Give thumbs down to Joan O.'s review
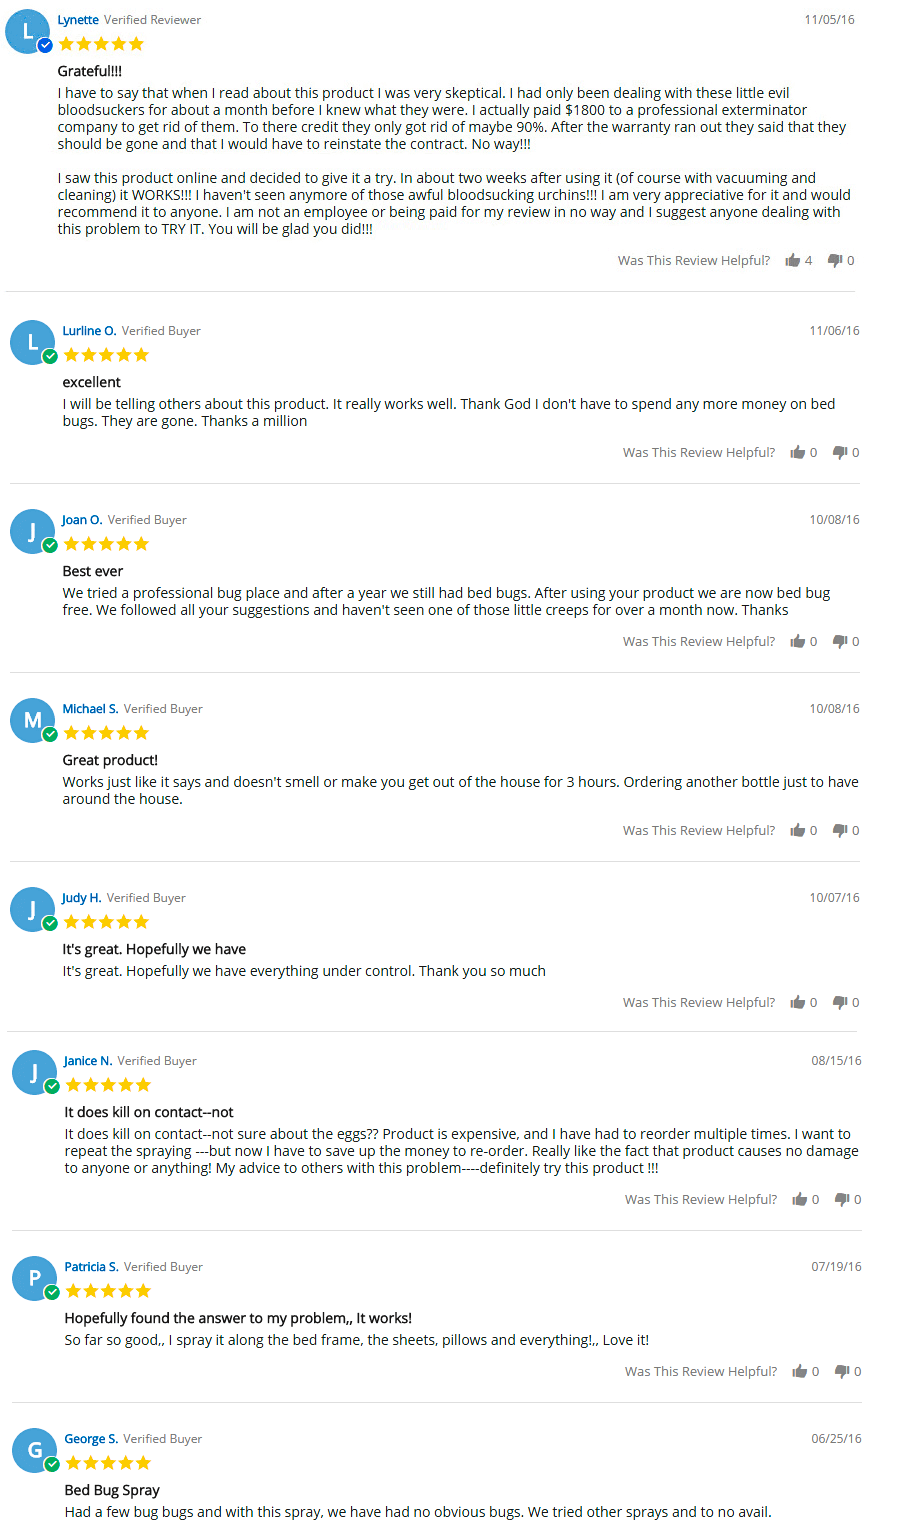Image resolution: width=901 pixels, height=1535 pixels. coord(840,642)
